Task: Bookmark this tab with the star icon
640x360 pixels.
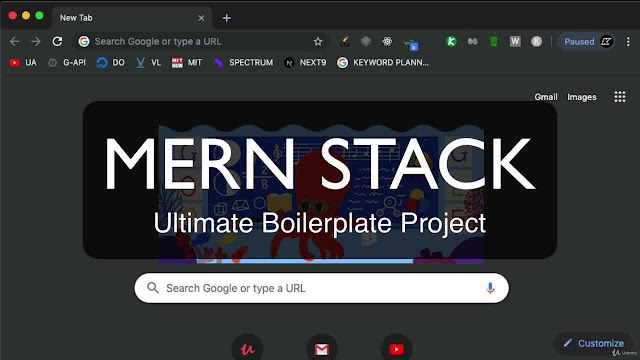Action: (x=318, y=41)
